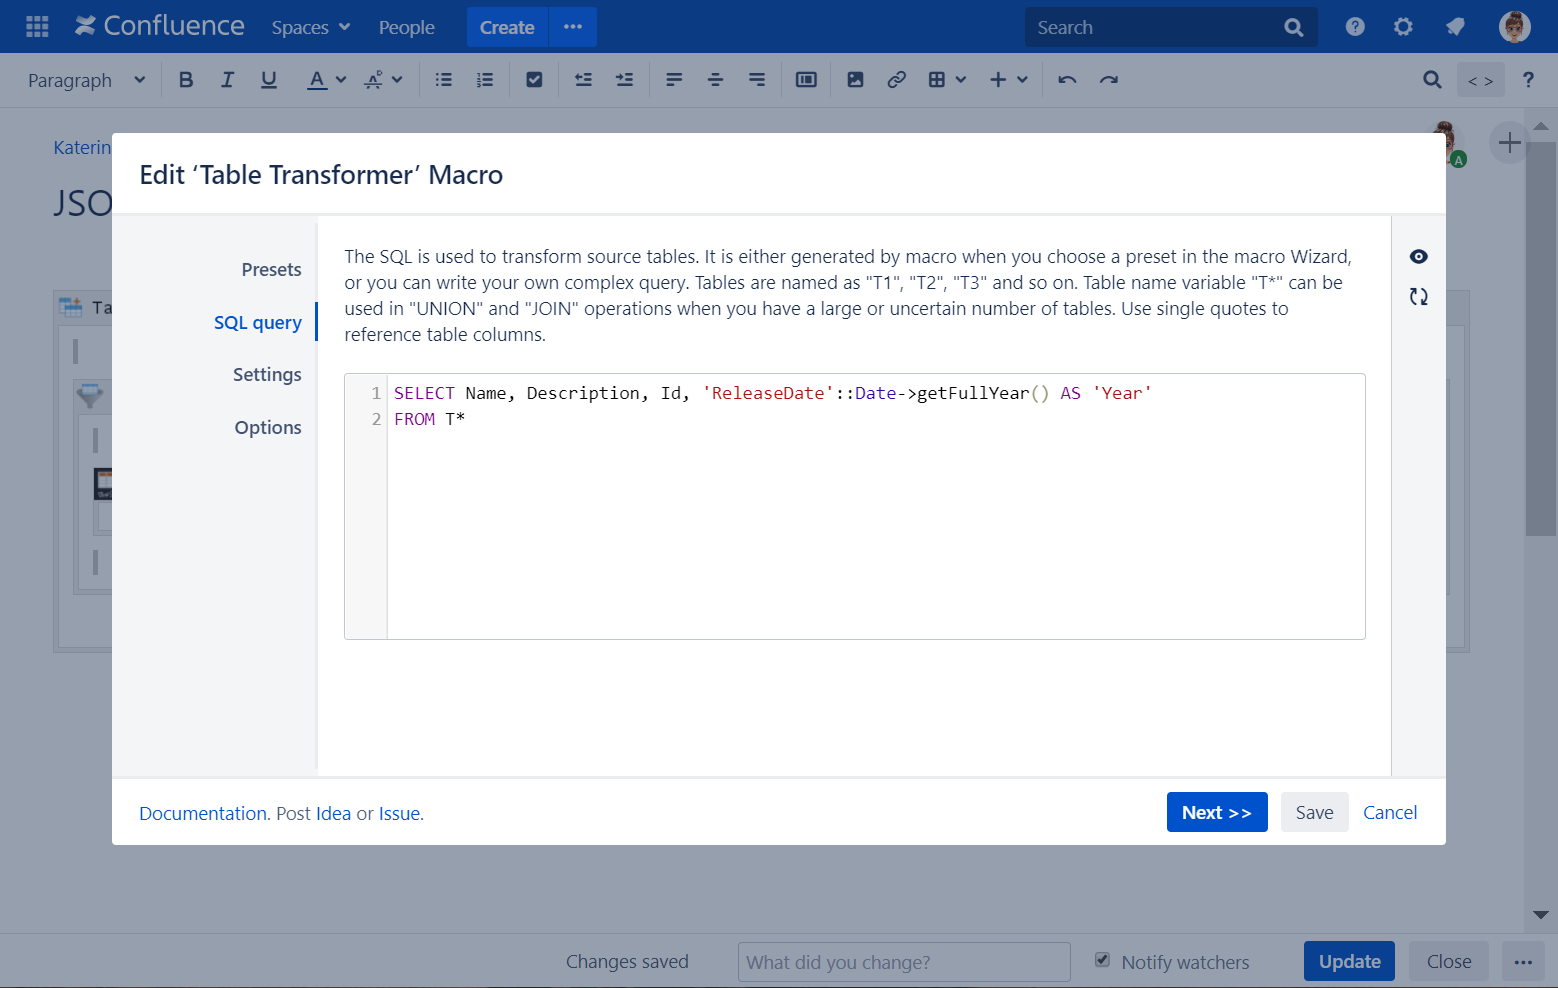Viewport: 1558px width, 988px height.
Task: Open the help question mark in top bar
Action: pyautogui.click(x=1355, y=27)
